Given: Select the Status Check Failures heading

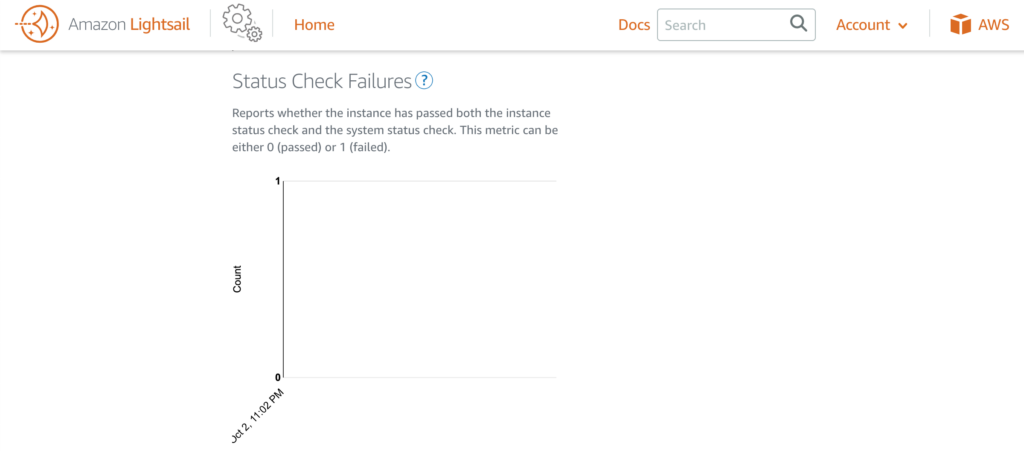Looking at the screenshot, I should tap(322, 82).
